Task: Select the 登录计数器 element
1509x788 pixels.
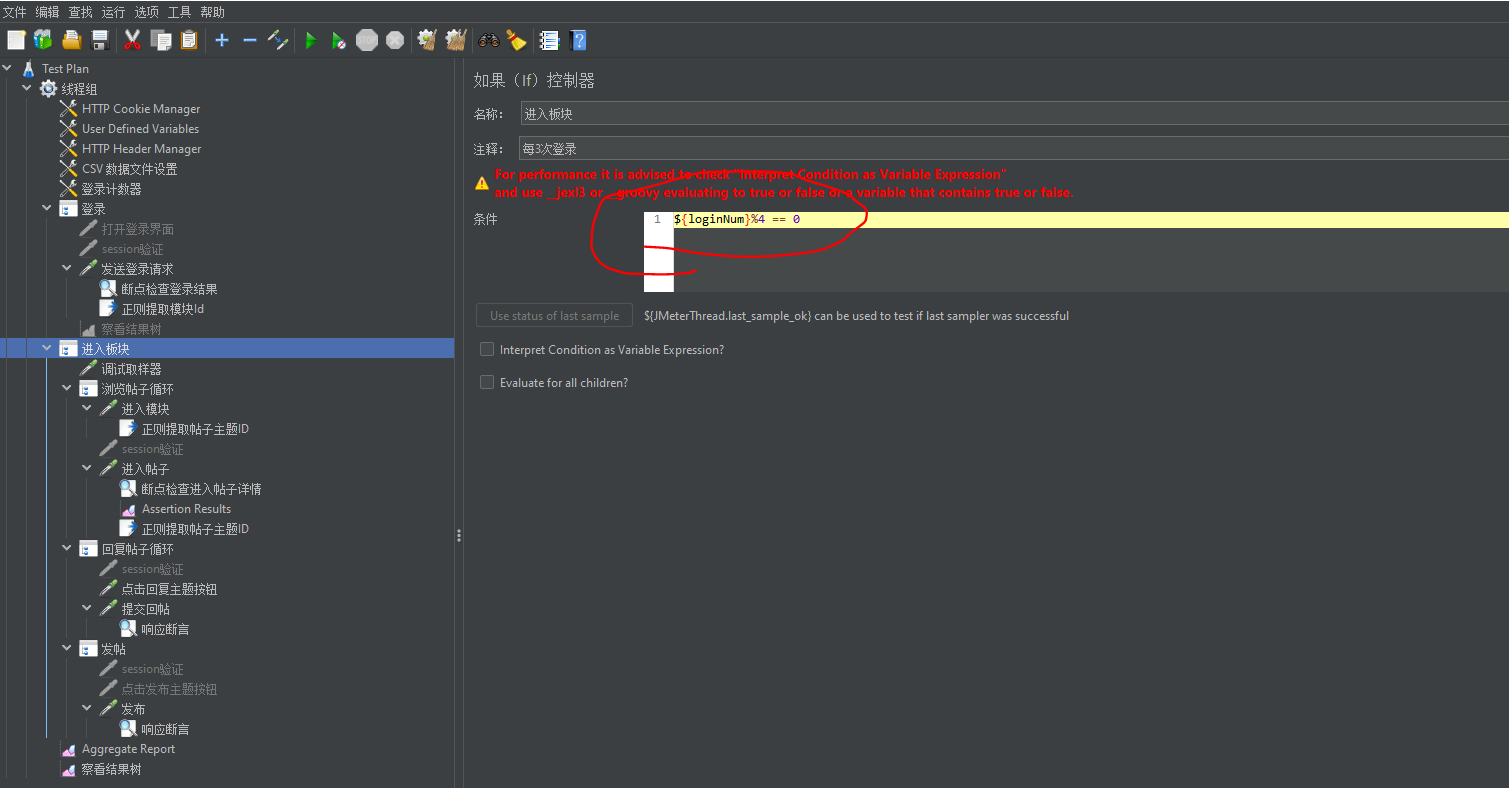Action: point(111,189)
